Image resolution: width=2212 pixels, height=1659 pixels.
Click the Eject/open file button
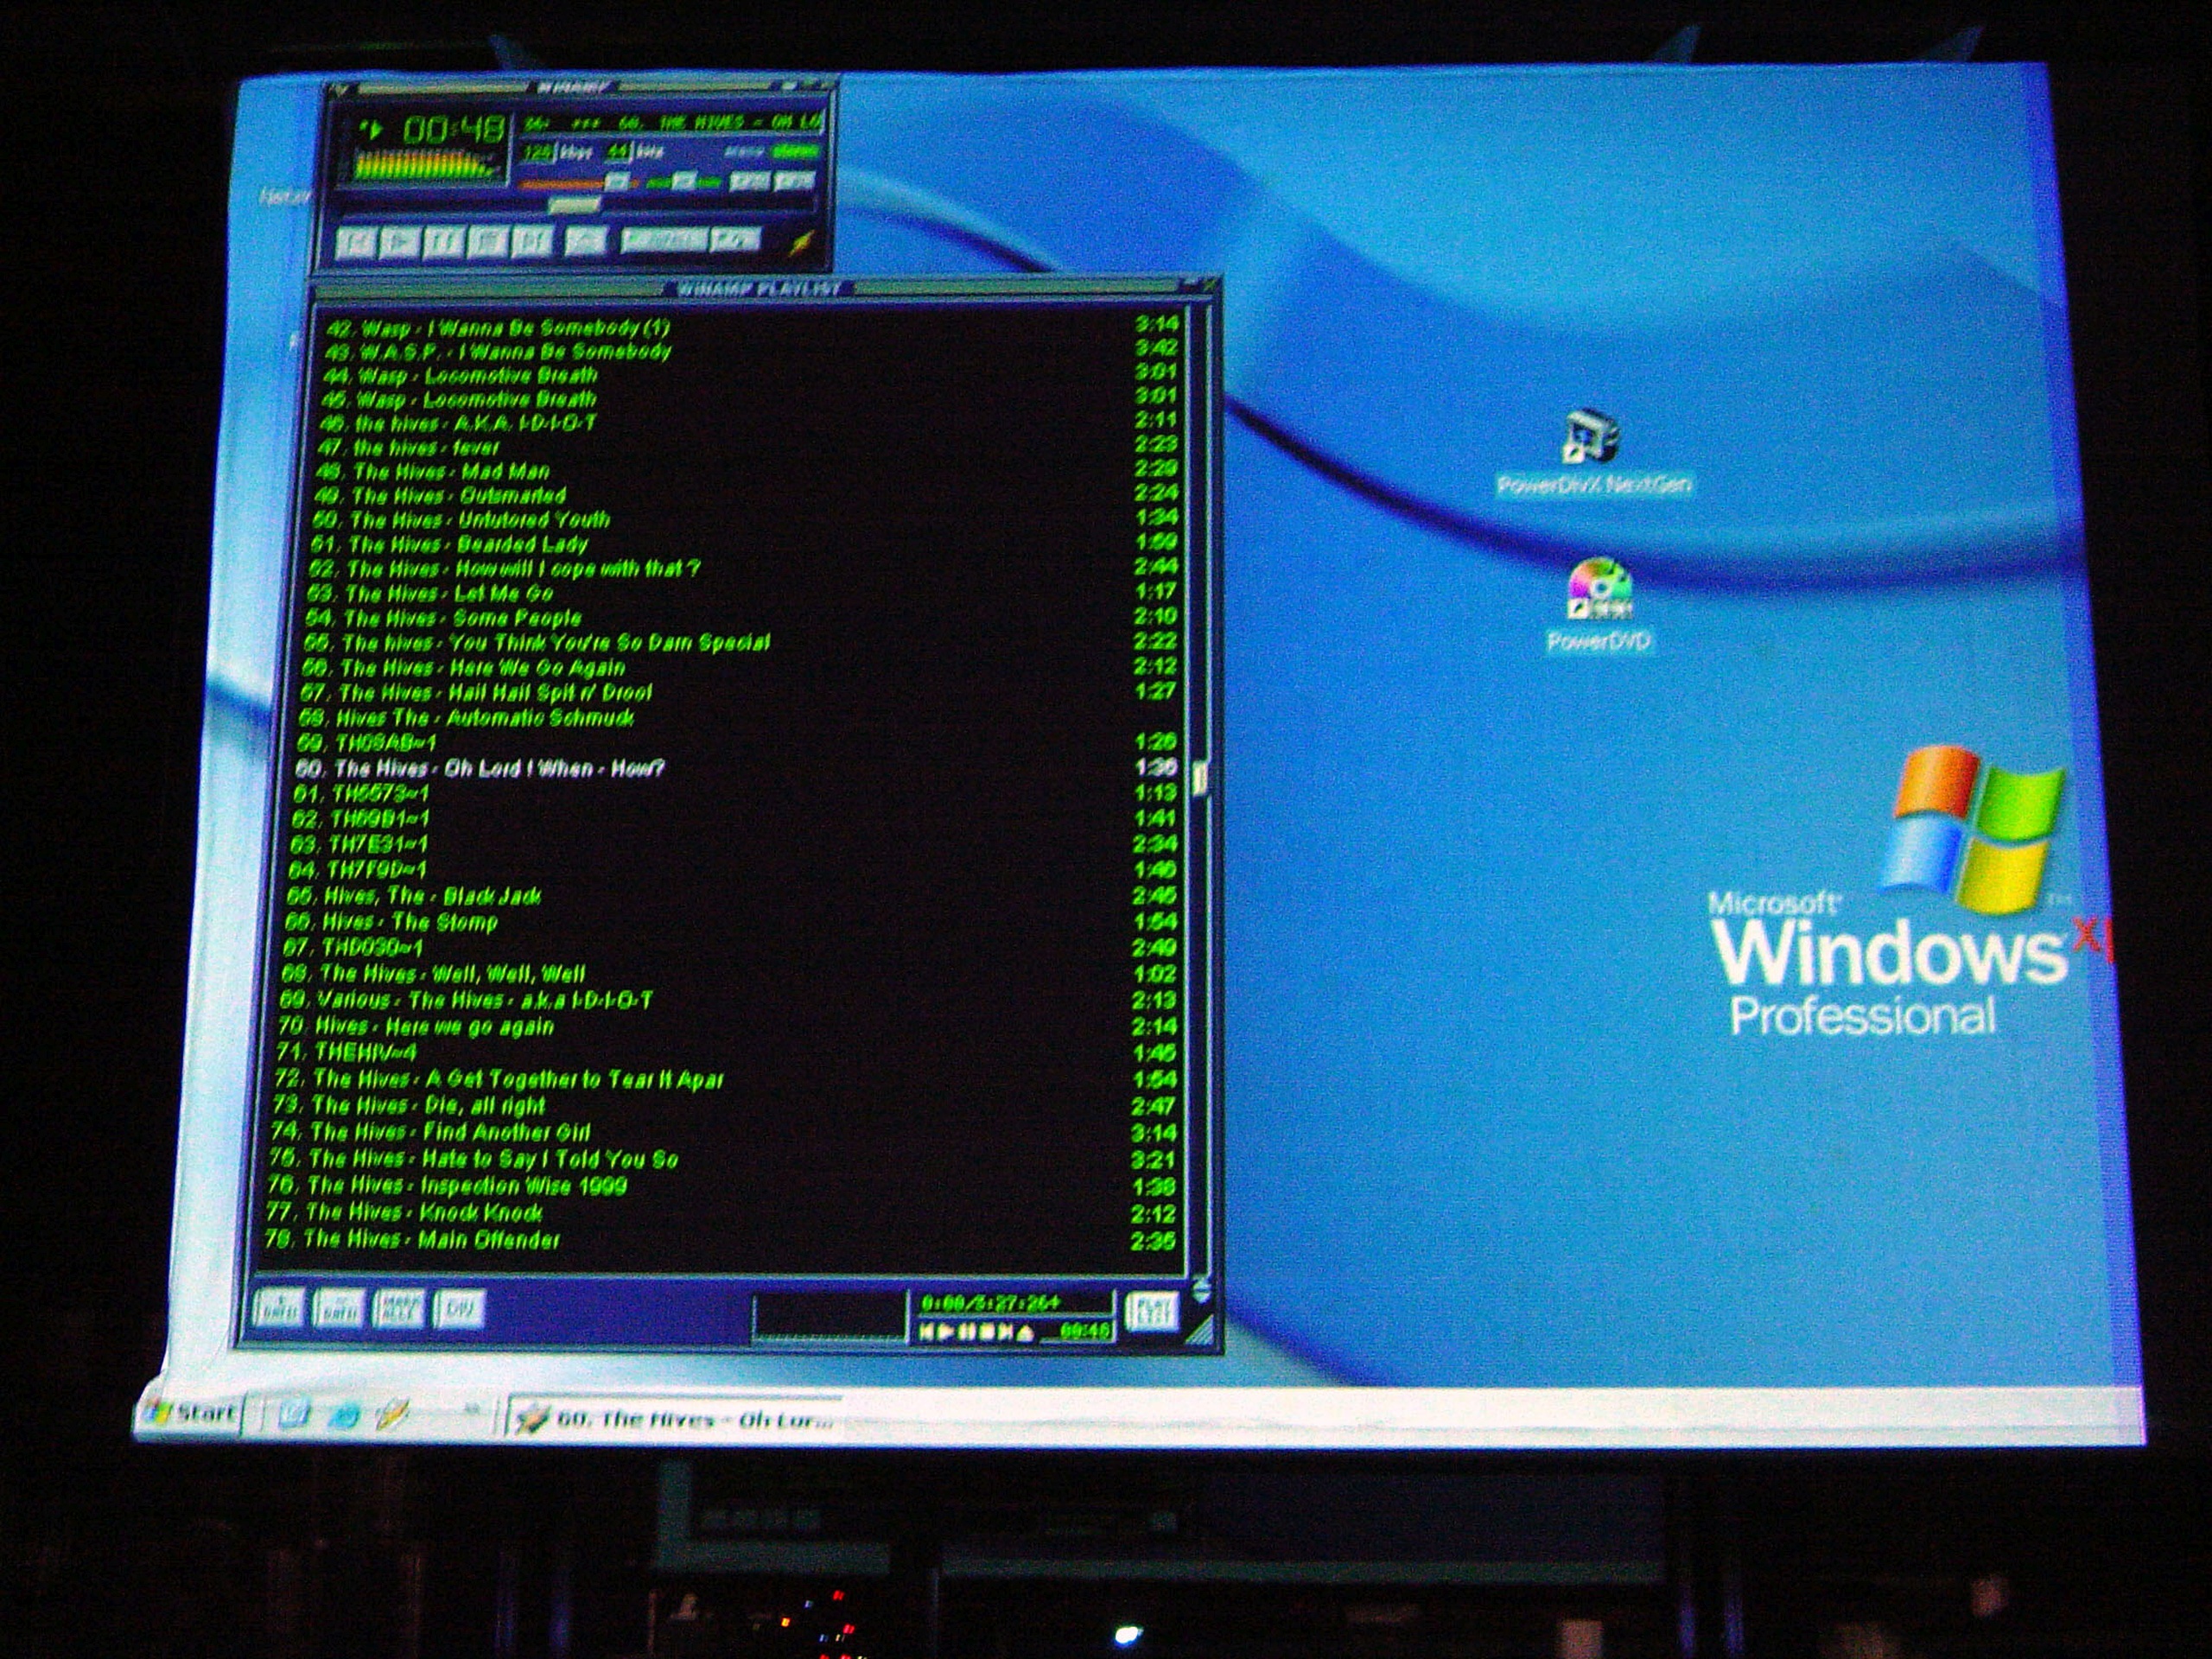(x=586, y=240)
